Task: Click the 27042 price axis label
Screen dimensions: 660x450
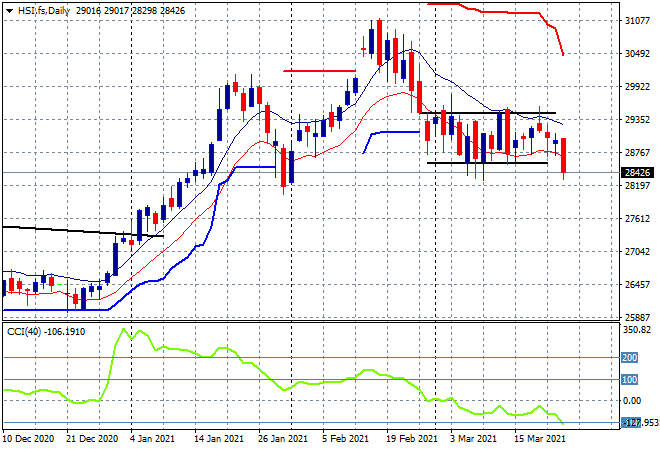Action: point(637,252)
